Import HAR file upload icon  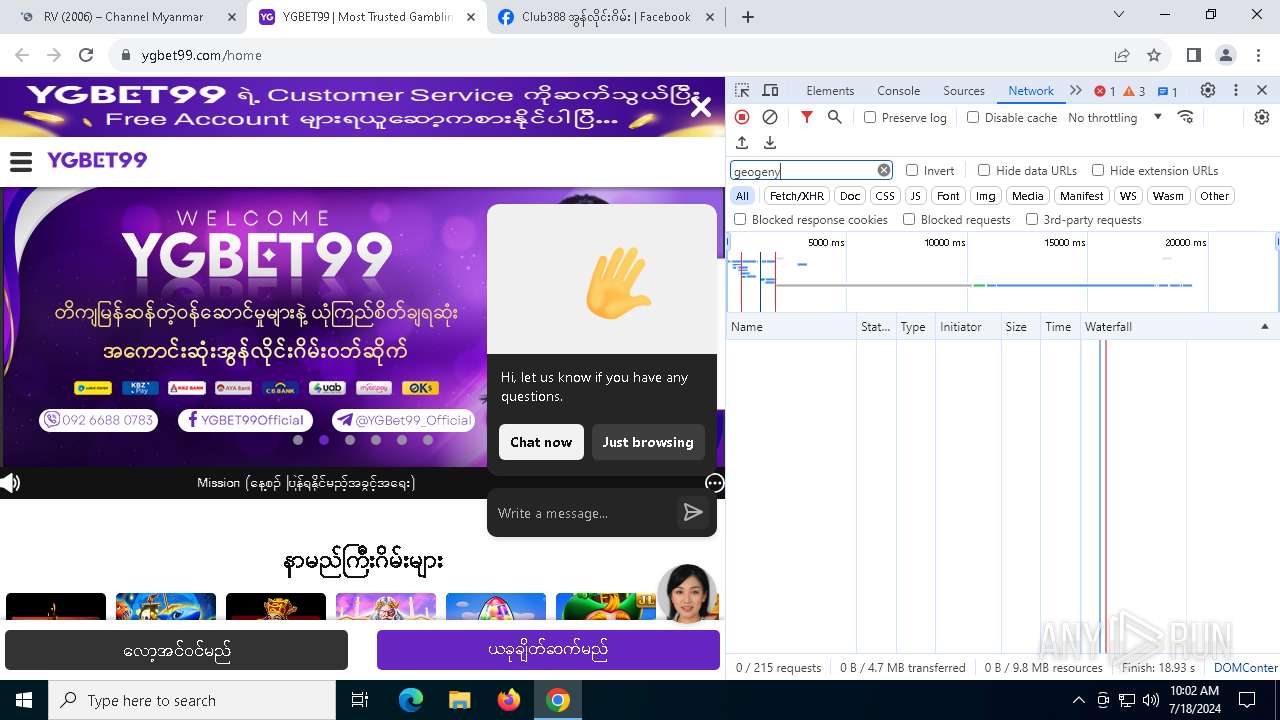(742, 143)
